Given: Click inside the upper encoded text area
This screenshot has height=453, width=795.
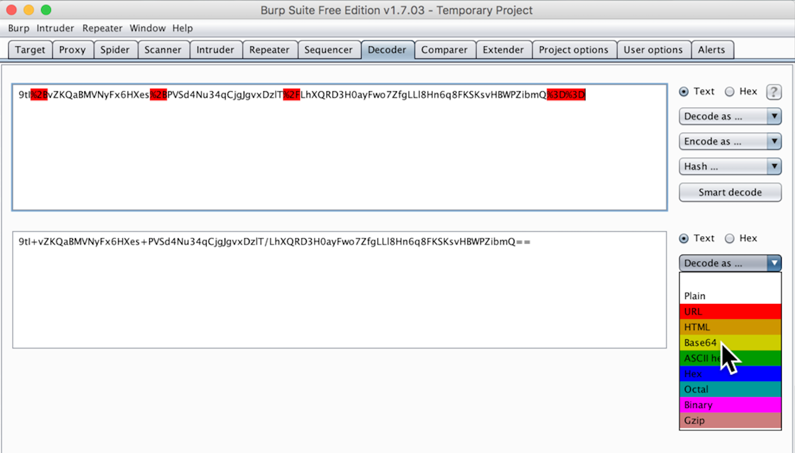Looking at the screenshot, I should pos(340,148).
